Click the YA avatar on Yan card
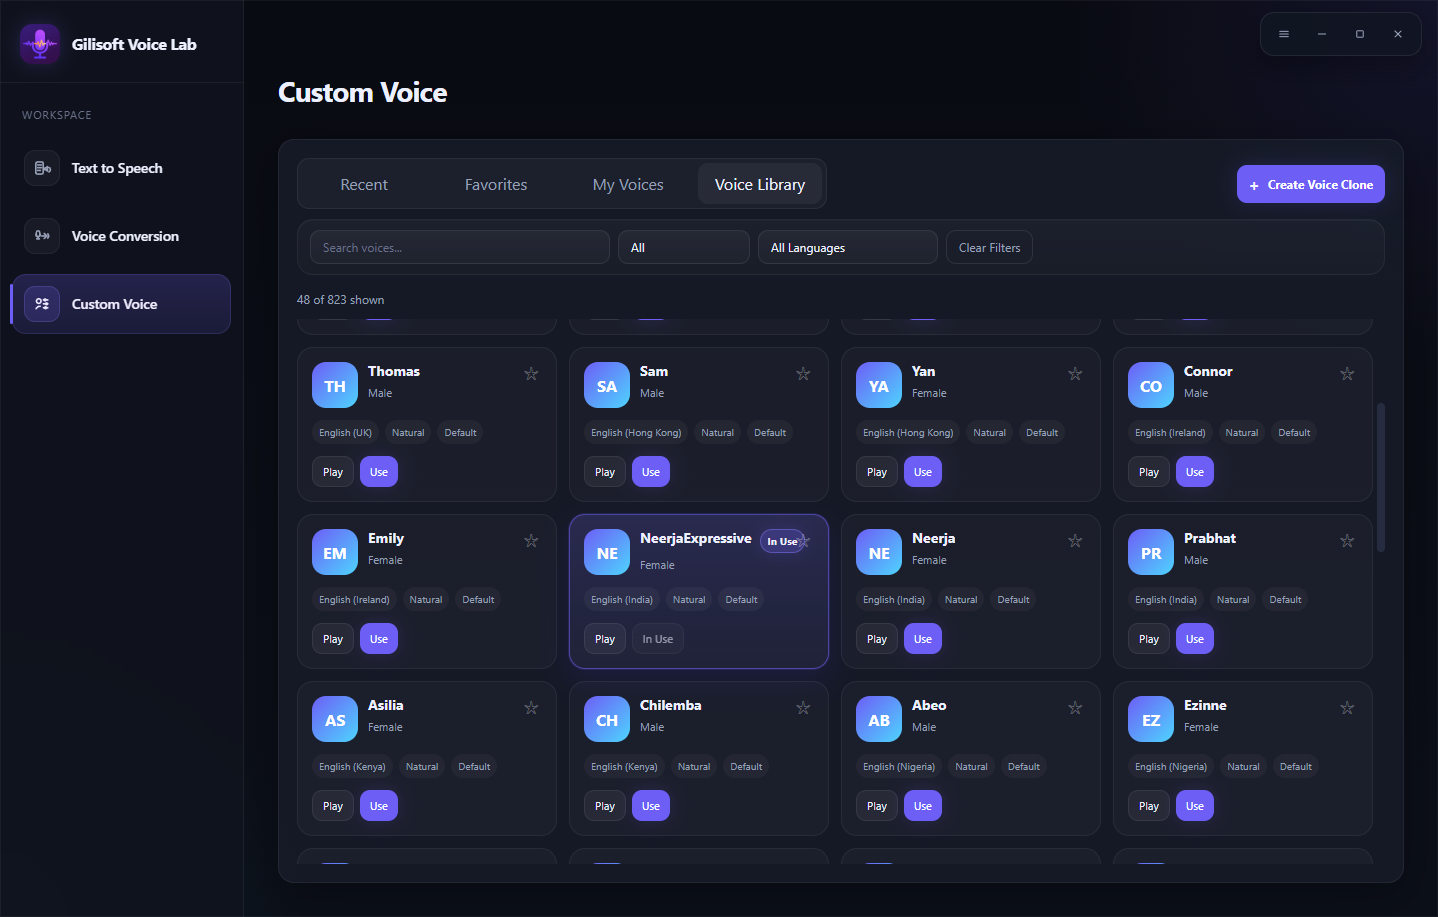This screenshot has height=917, width=1438. (x=879, y=385)
